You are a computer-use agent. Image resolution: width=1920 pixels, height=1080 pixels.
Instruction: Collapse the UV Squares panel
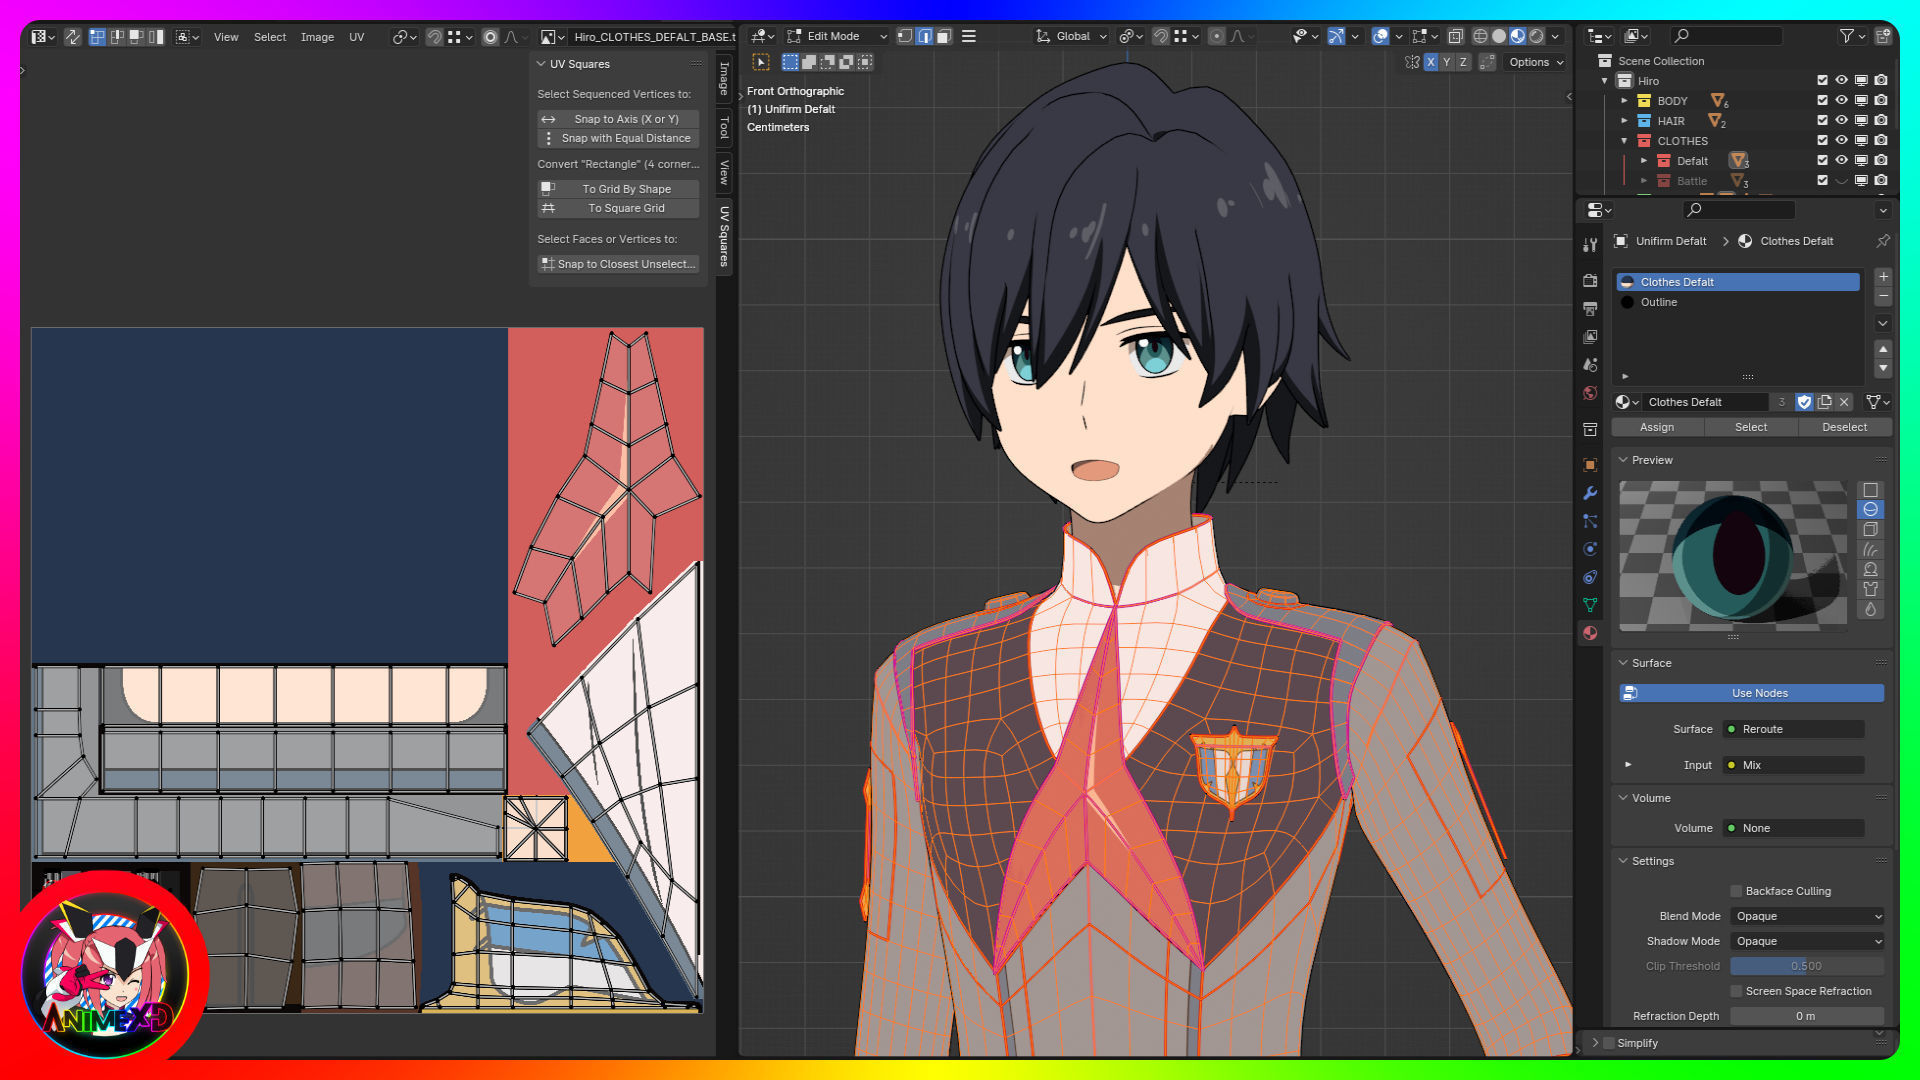point(542,64)
